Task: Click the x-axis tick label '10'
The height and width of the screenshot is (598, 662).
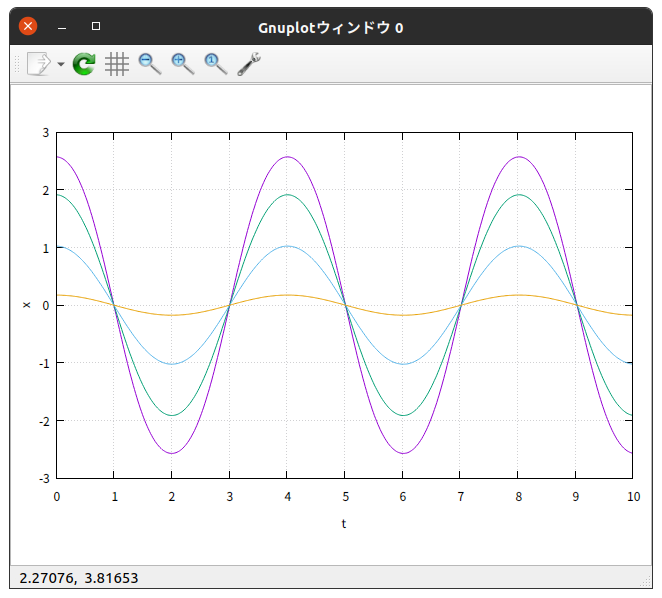Action: coord(633,497)
